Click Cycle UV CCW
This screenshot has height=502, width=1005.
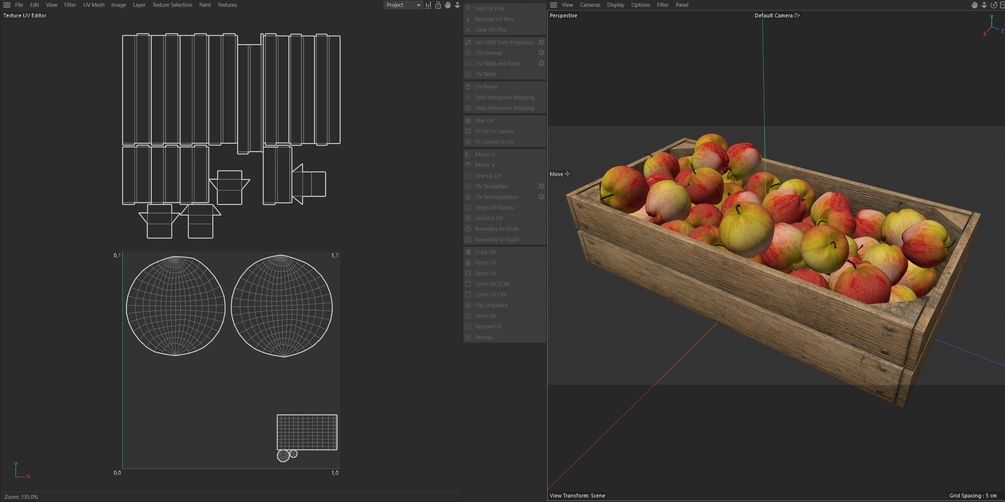505,284
